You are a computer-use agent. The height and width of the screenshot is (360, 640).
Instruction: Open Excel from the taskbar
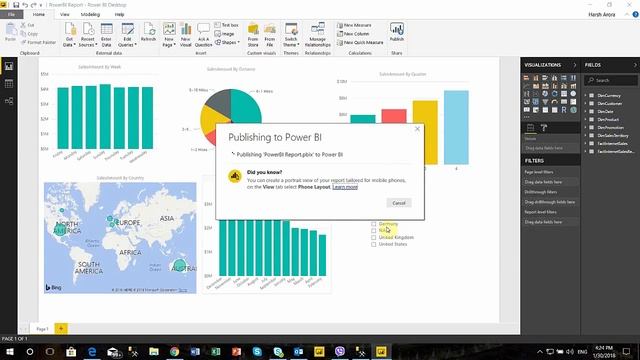pyautogui.click(x=216, y=351)
